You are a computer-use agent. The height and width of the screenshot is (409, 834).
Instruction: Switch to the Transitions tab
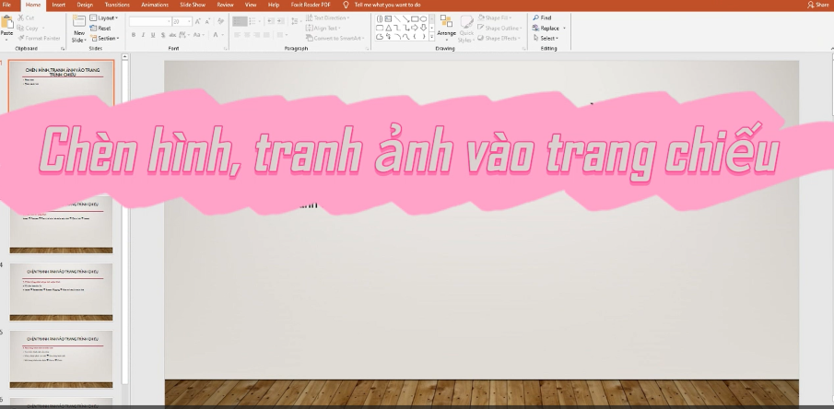(117, 5)
